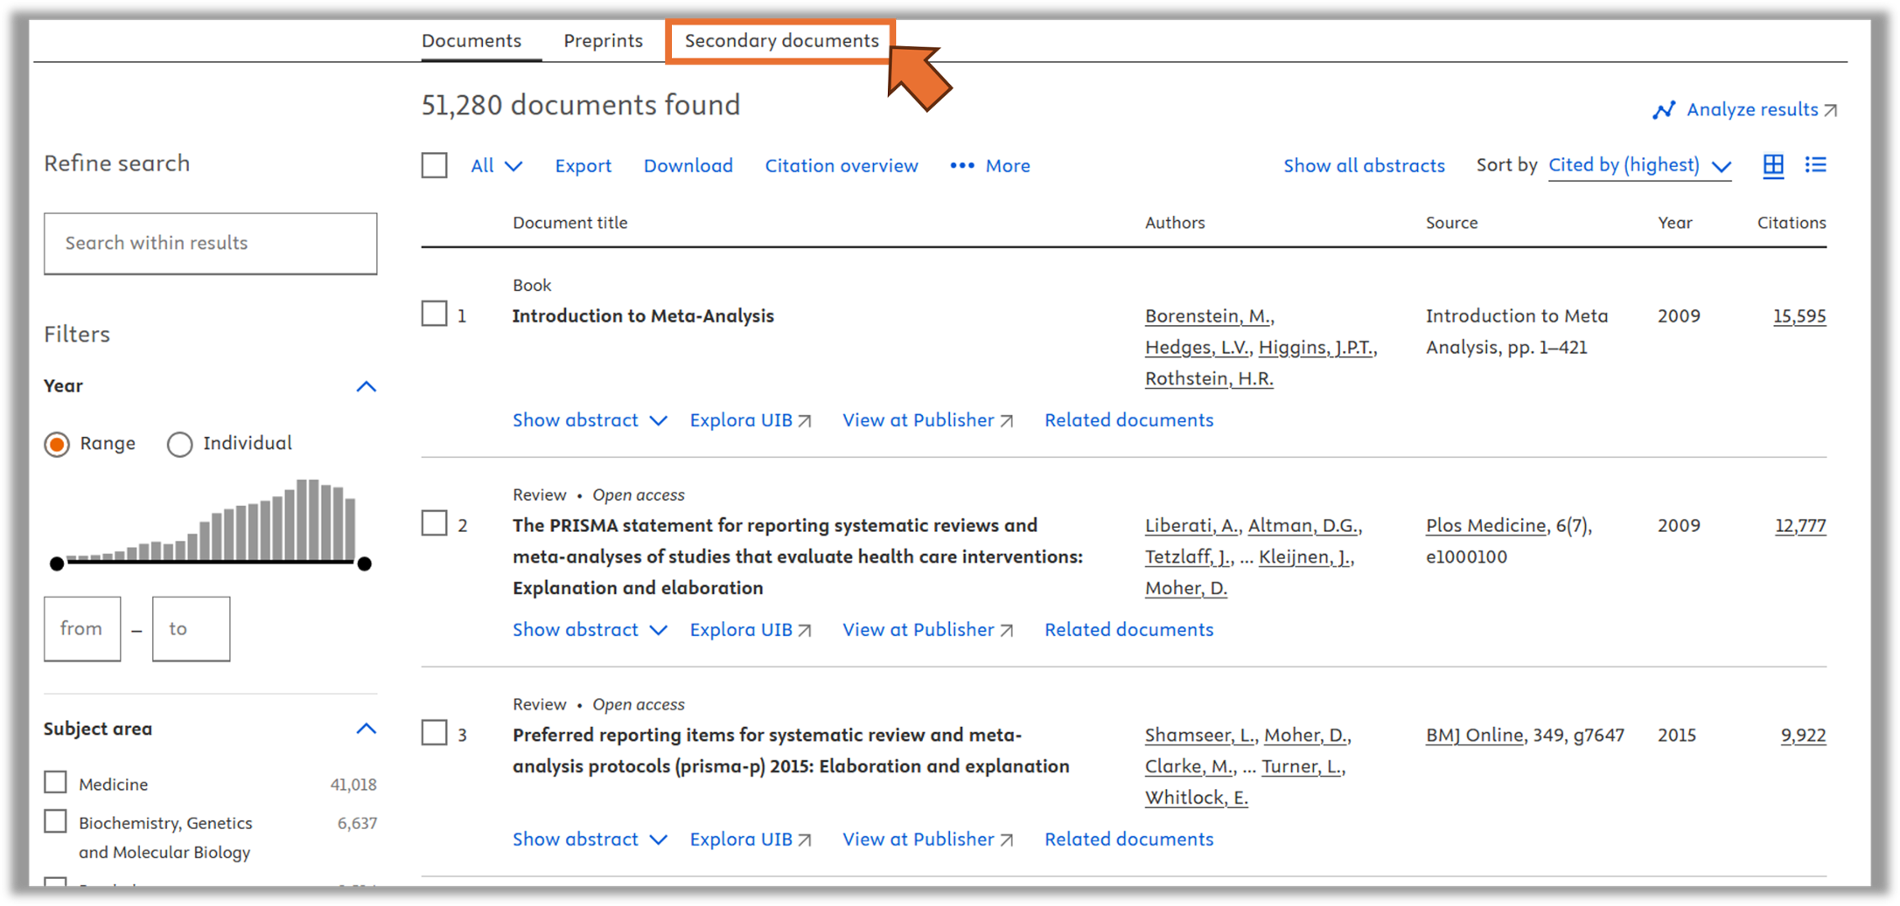
Task: Select the Individual year radio button
Action: coord(180,444)
